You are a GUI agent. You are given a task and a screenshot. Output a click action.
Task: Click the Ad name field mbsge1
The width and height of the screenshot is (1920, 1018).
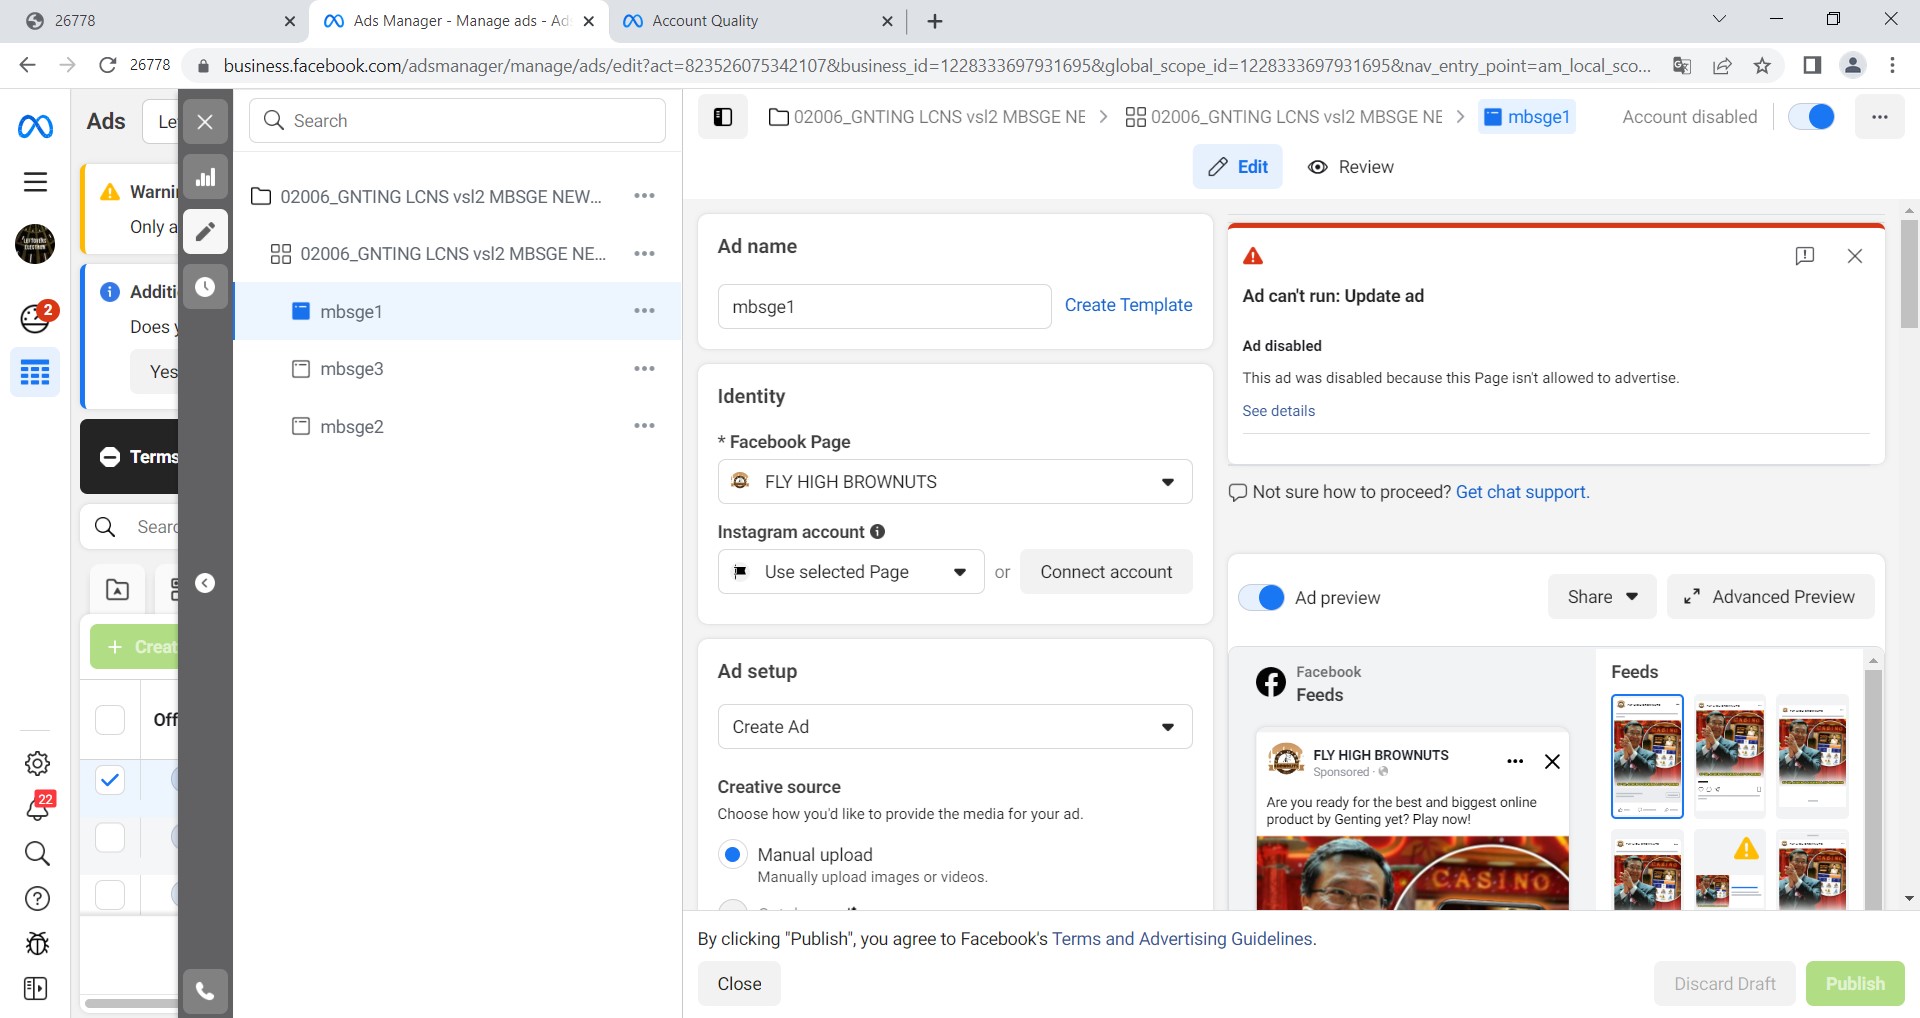[x=884, y=307]
